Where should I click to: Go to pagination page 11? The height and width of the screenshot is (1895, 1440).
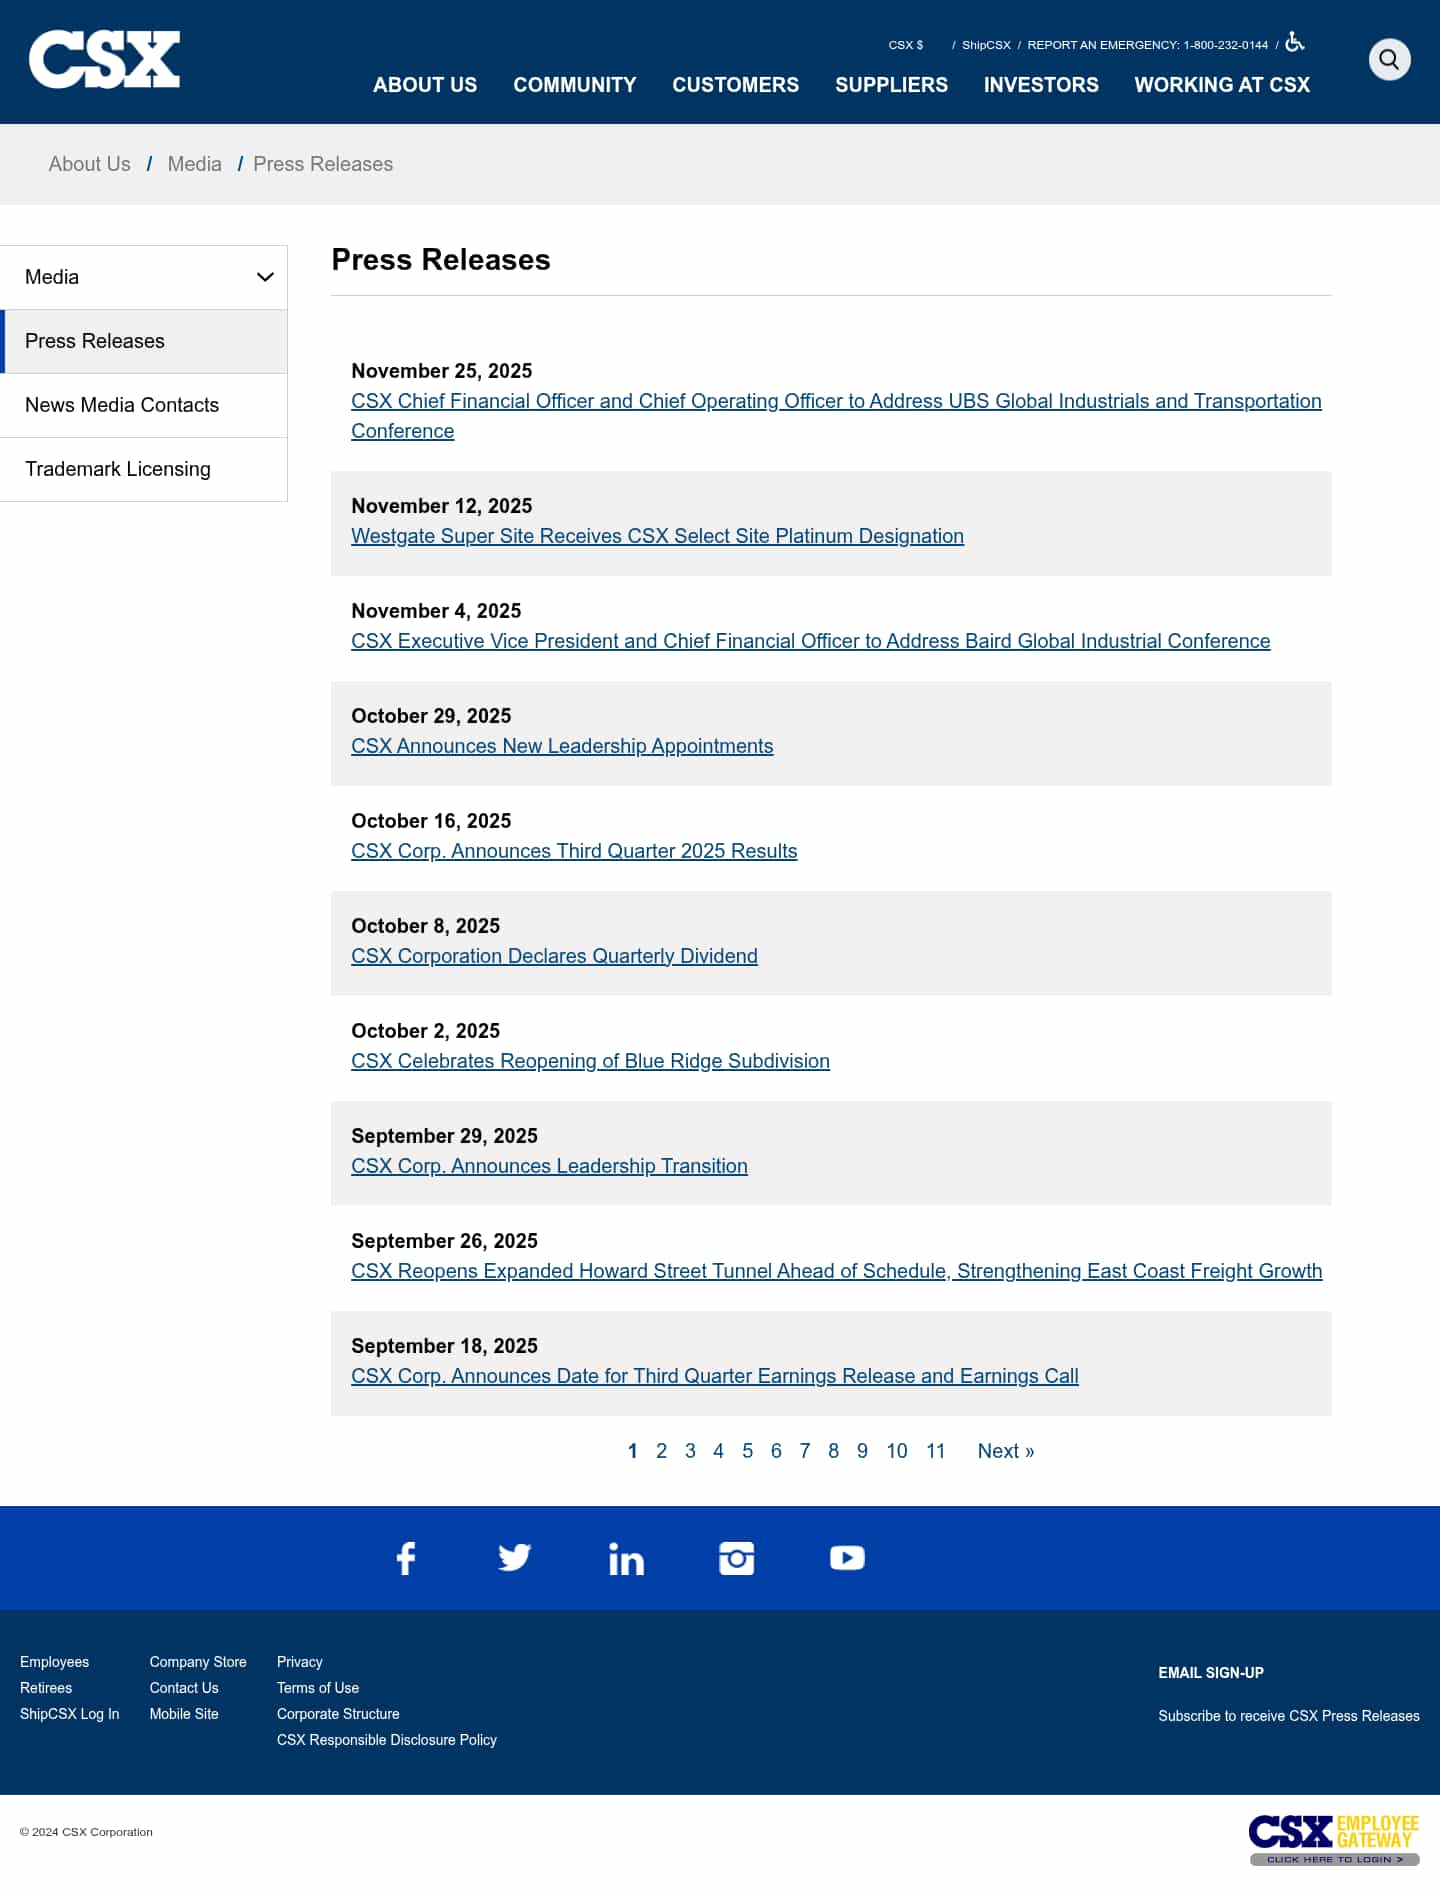point(936,1451)
